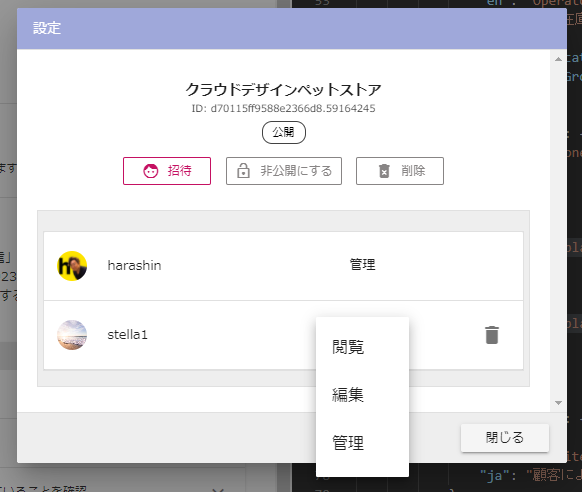Close dialog with 閉じる button
The image size is (582, 492).
[x=505, y=438]
